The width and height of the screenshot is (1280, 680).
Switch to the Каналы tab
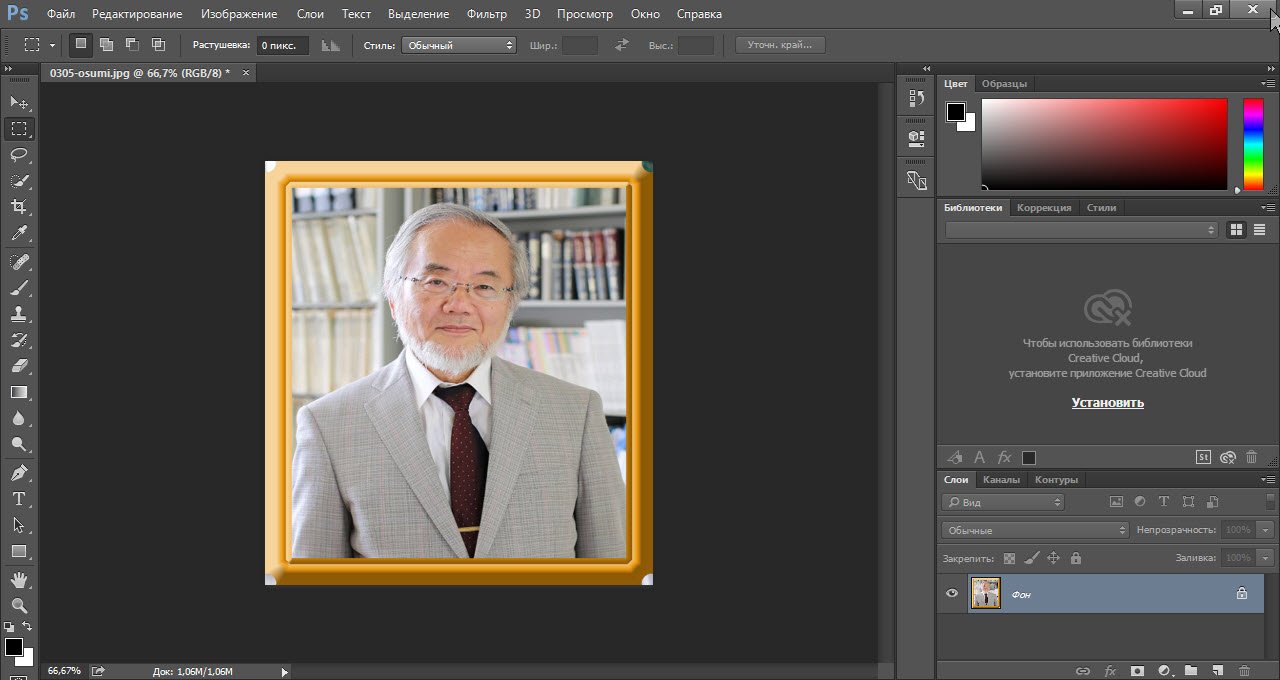[1001, 480]
